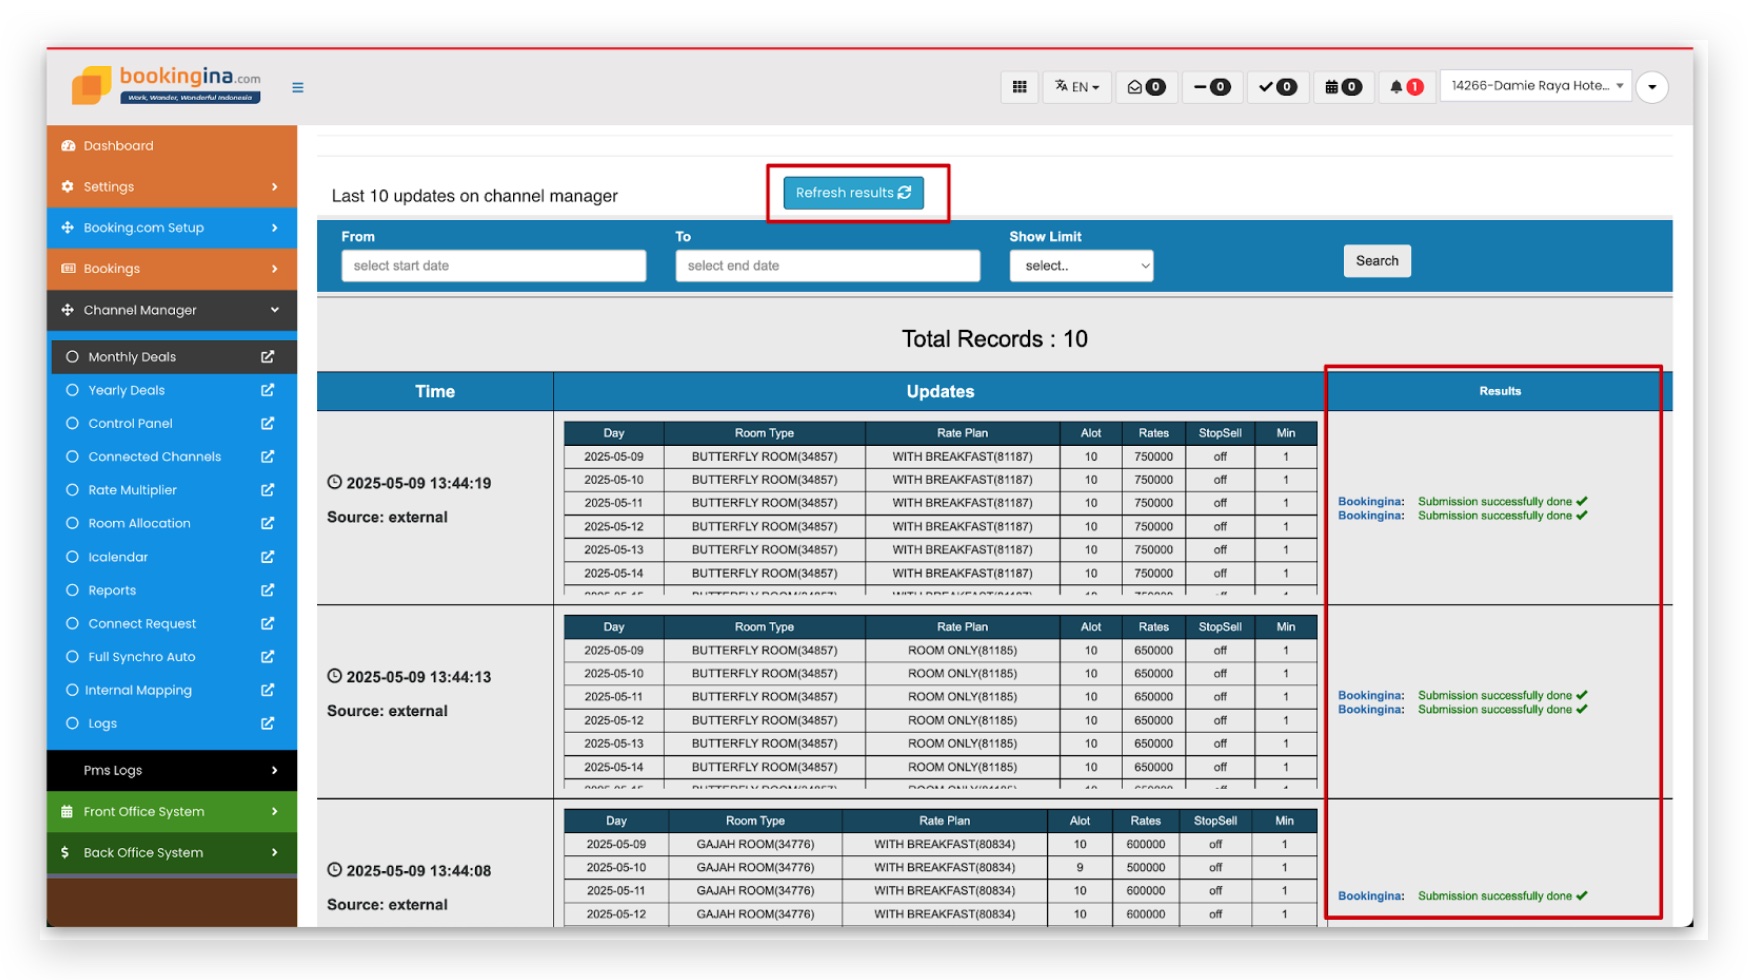Viewport: 1748px width, 980px height.
Task: Open Connected Channels submenu item
Action: (x=155, y=457)
